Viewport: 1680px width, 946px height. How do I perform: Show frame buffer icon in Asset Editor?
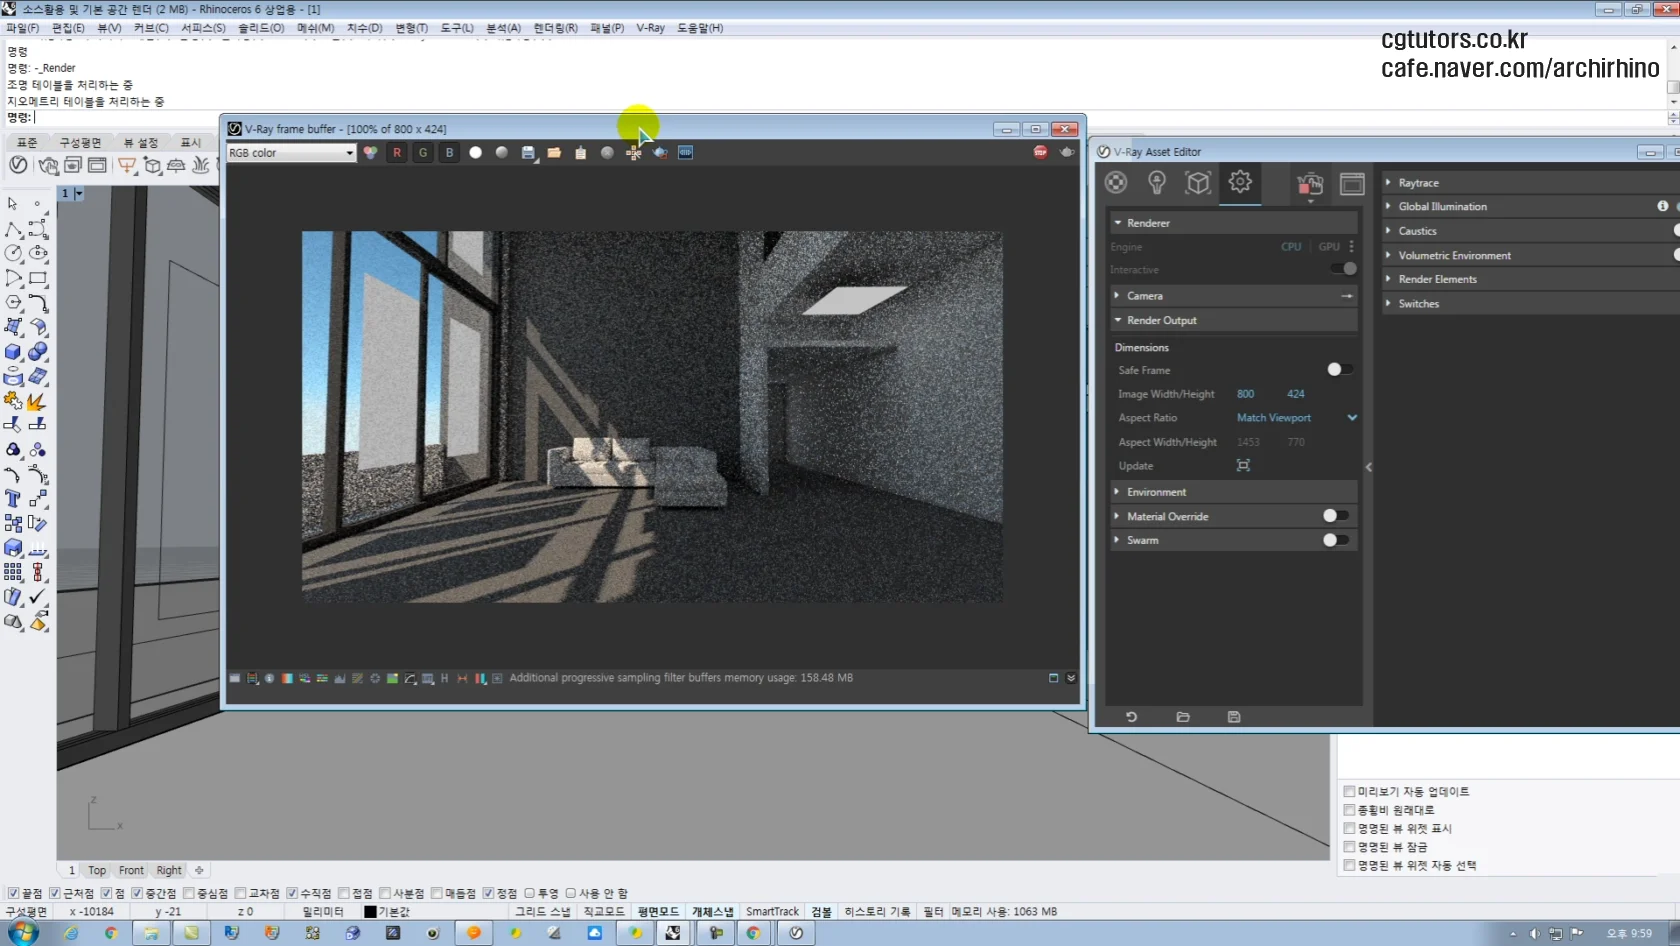[1352, 184]
